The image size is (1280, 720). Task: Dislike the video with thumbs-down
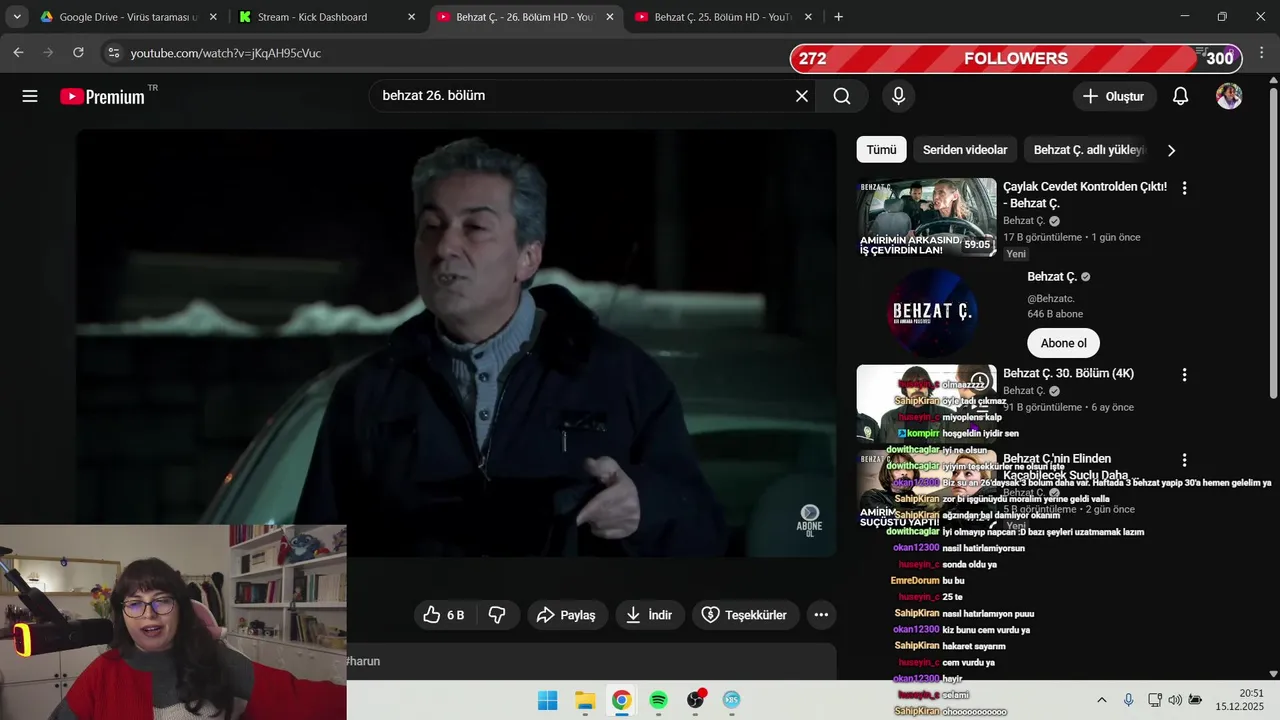tap(497, 615)
